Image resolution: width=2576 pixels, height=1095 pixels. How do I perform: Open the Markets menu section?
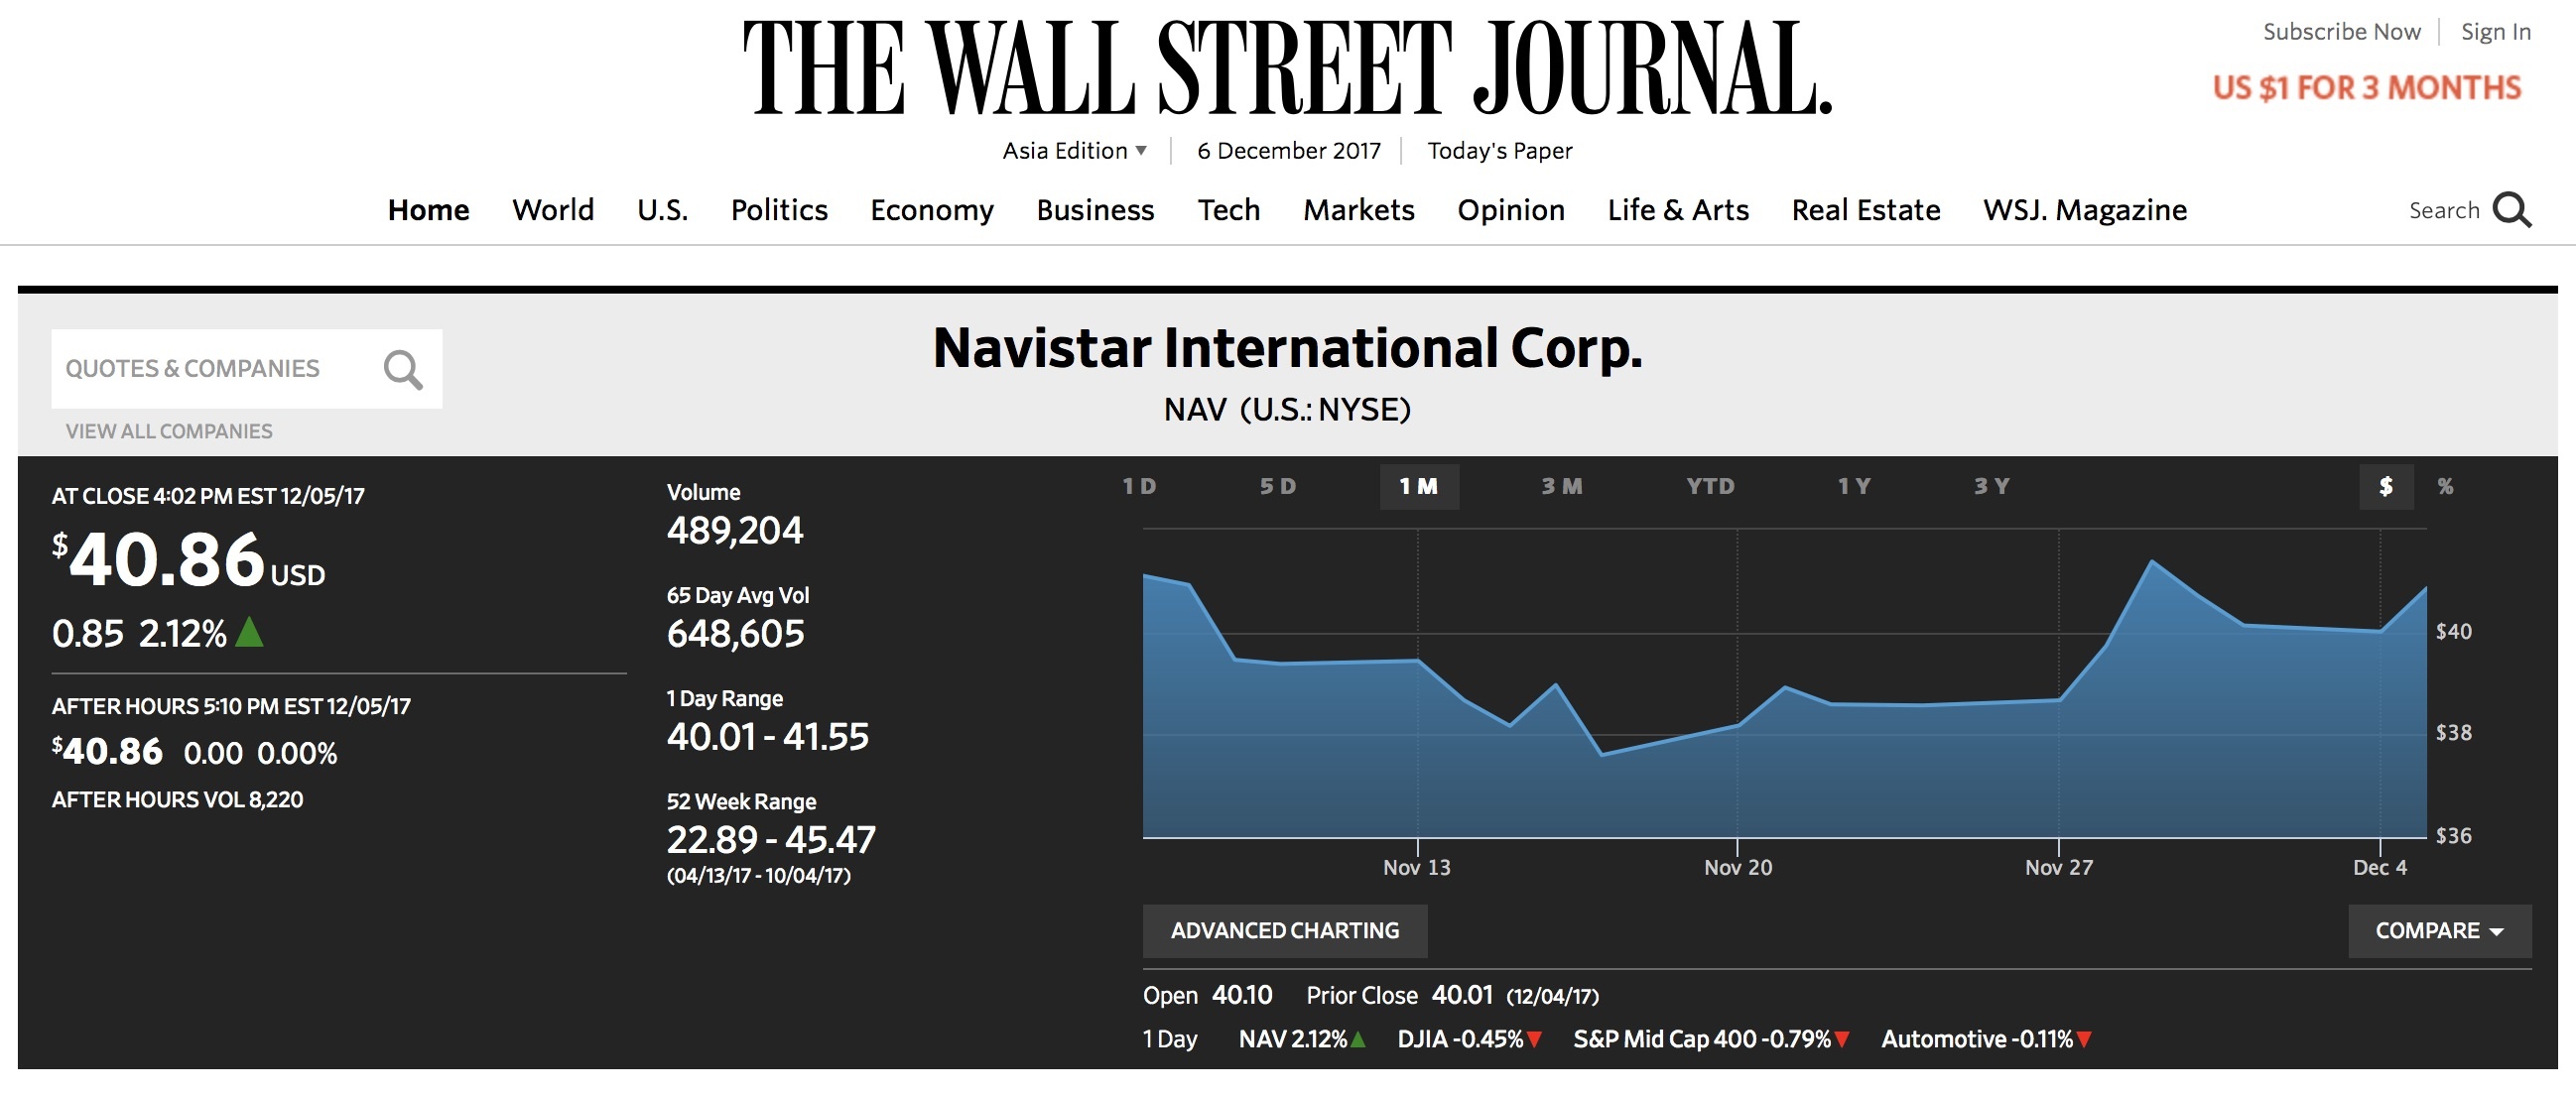1358,210
